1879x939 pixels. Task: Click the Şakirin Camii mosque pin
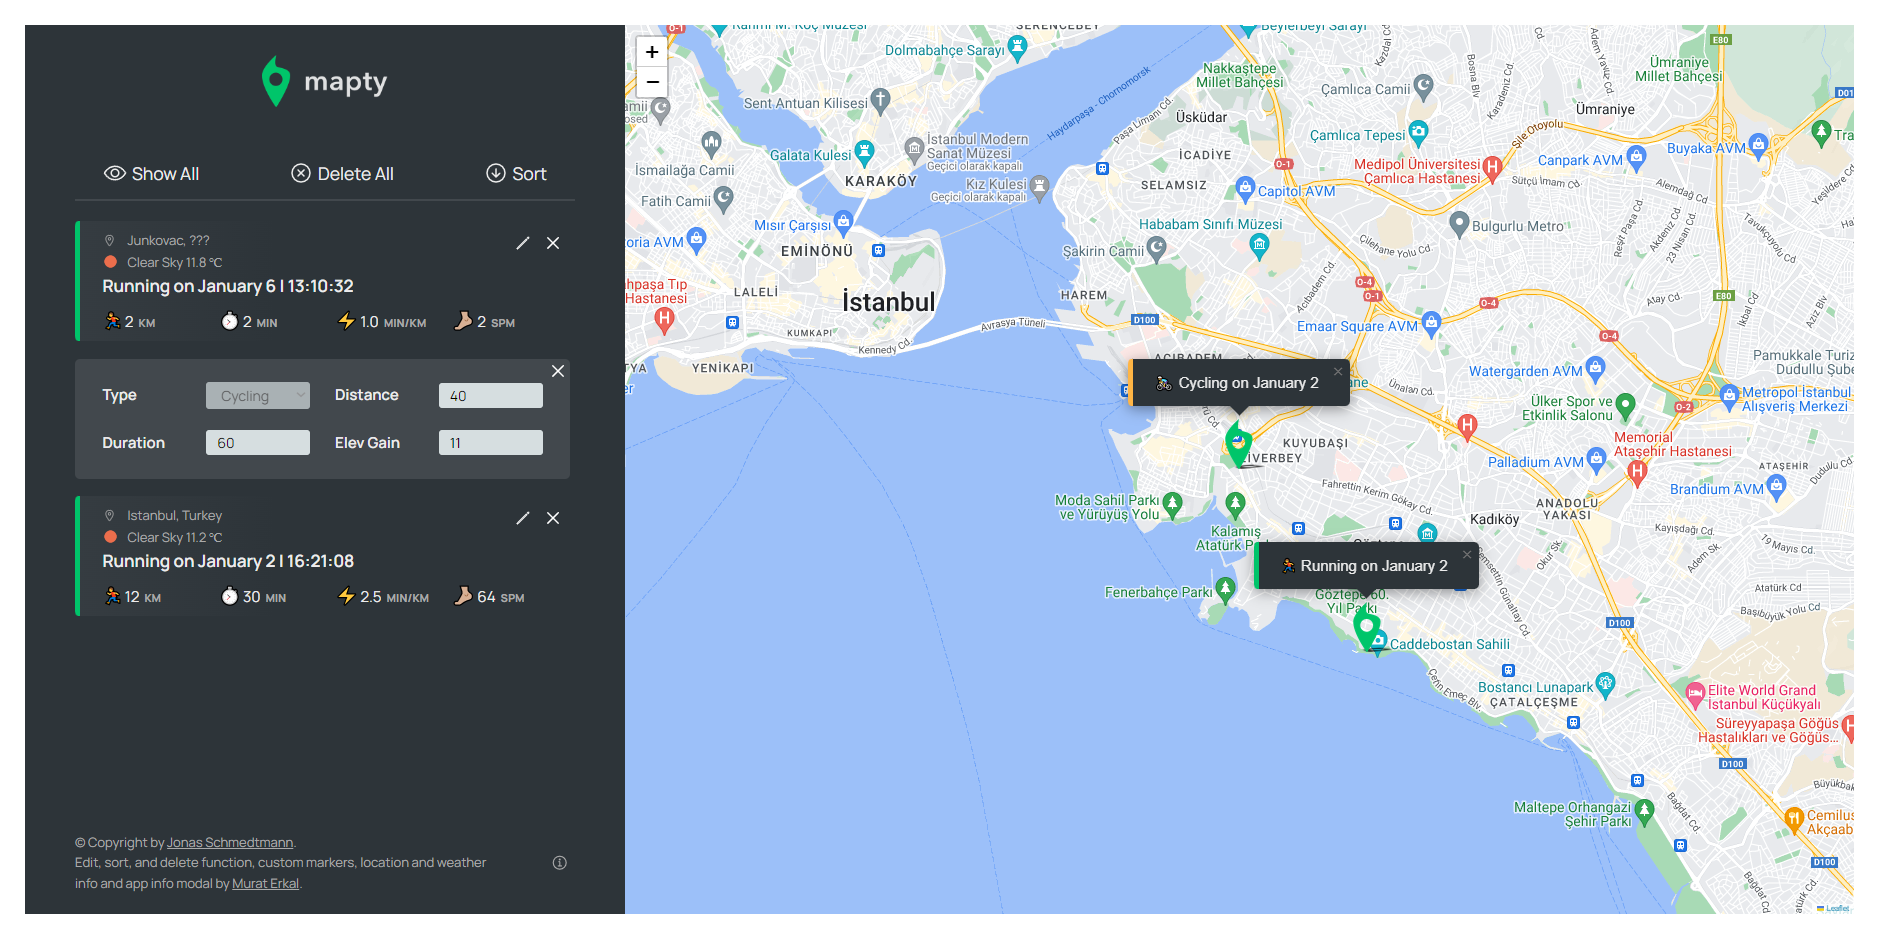(1156, 248)
